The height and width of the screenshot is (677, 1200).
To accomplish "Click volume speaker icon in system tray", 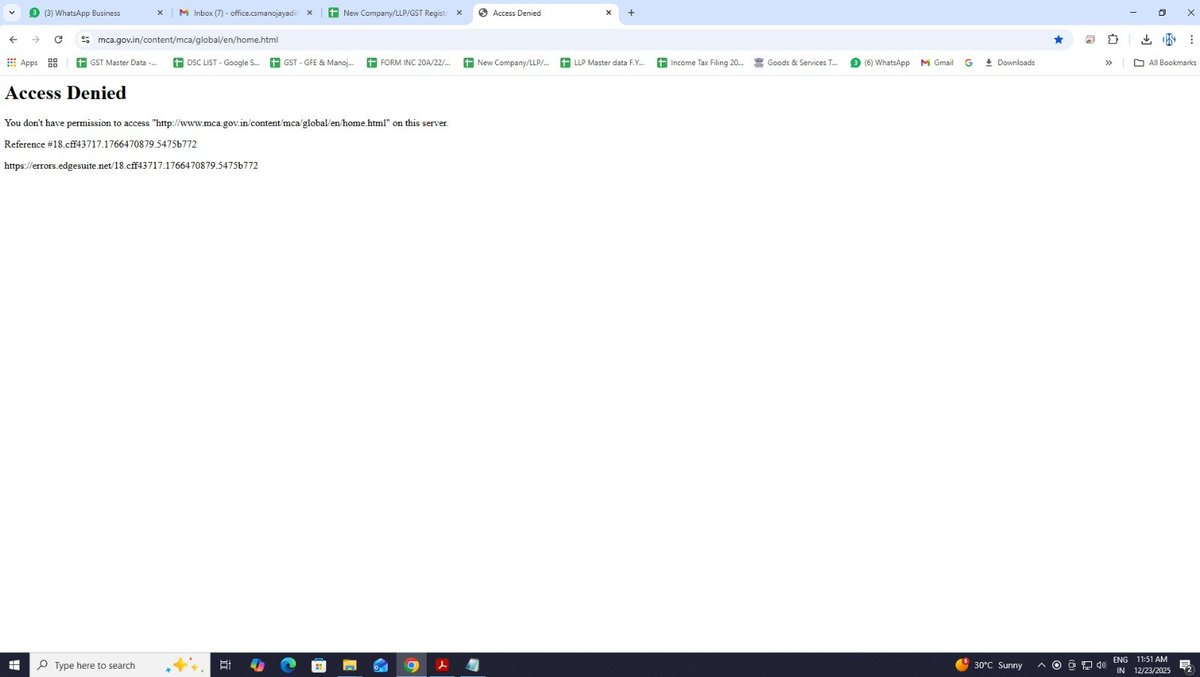I will point(1101,665).
